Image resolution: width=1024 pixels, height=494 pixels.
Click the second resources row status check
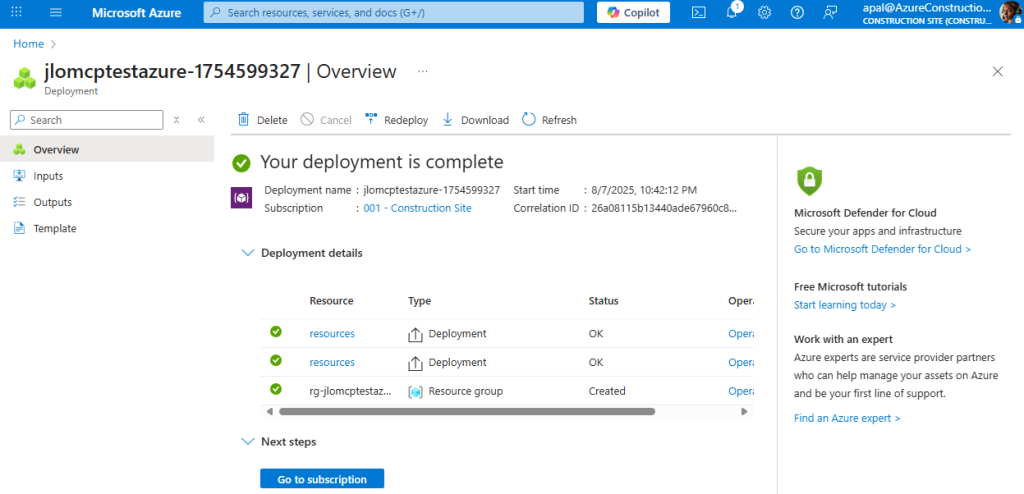(276, 360)
